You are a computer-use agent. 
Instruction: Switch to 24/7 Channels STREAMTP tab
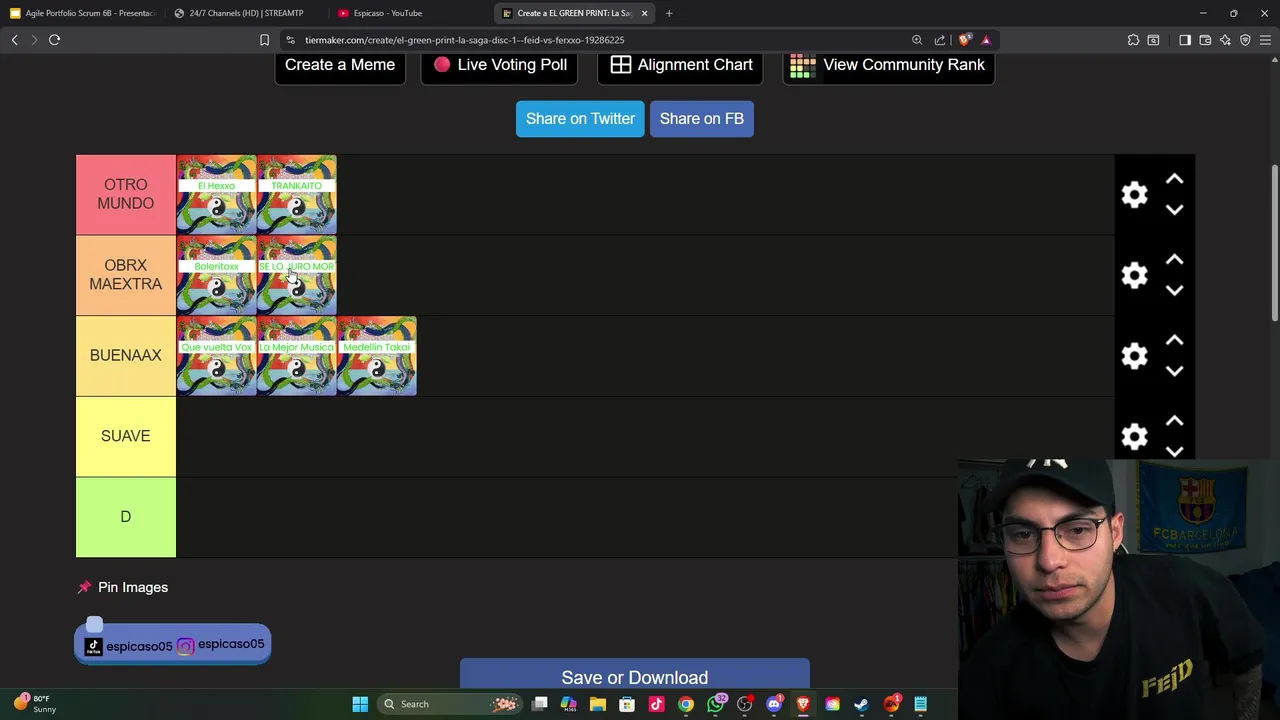click(246, 13)
